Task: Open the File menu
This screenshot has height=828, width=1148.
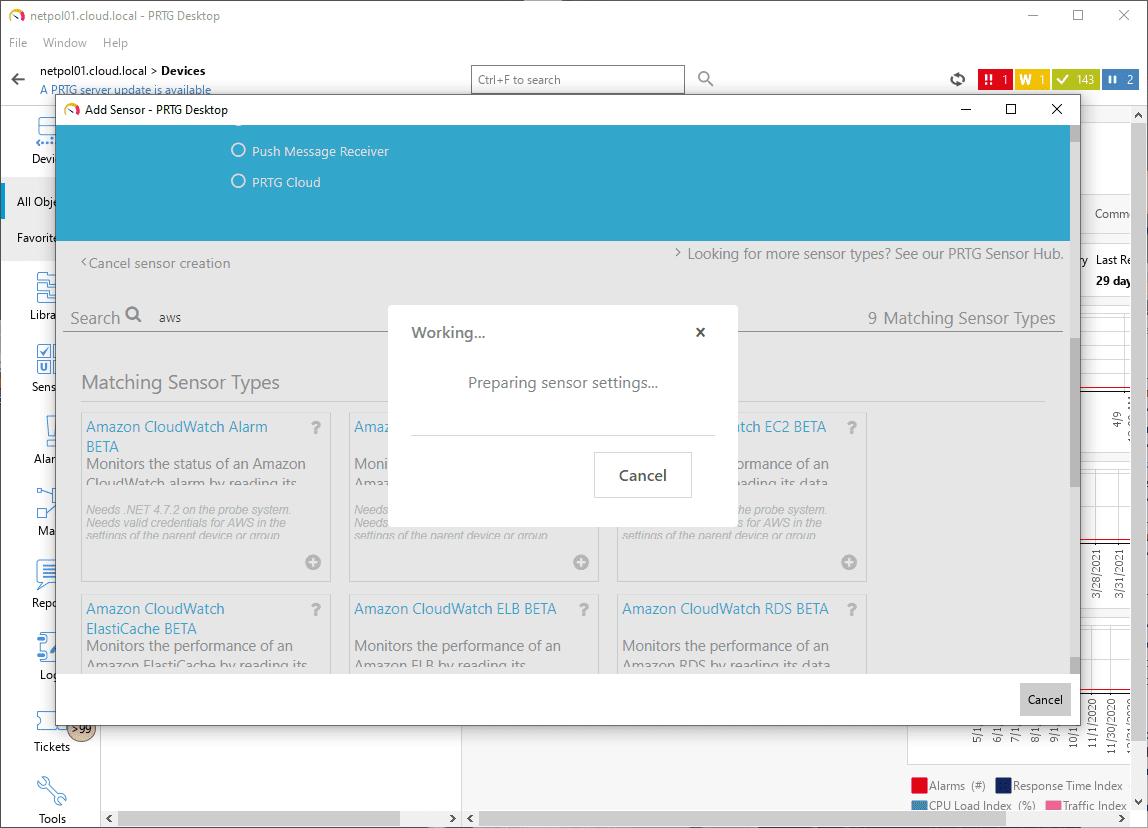Action: point(18,42)
